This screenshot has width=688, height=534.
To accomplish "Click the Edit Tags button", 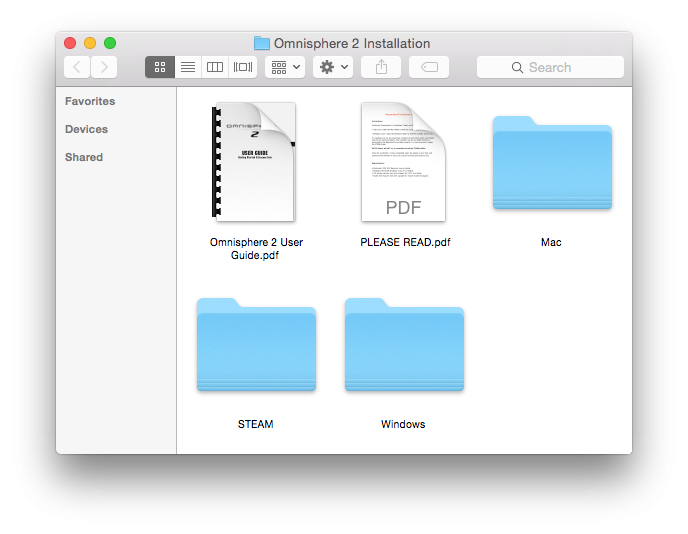I will point(429,67).
